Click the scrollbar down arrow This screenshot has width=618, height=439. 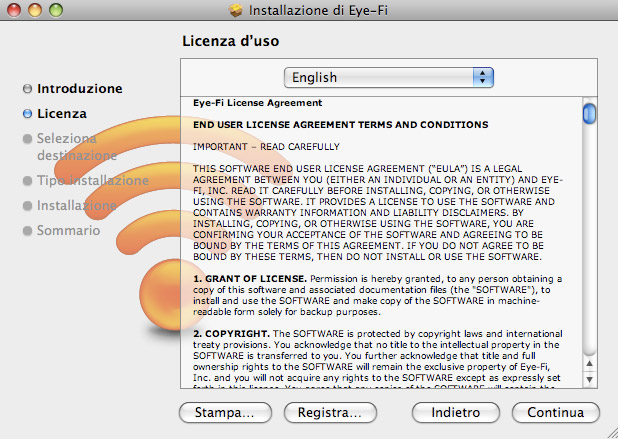click(589, 379)
